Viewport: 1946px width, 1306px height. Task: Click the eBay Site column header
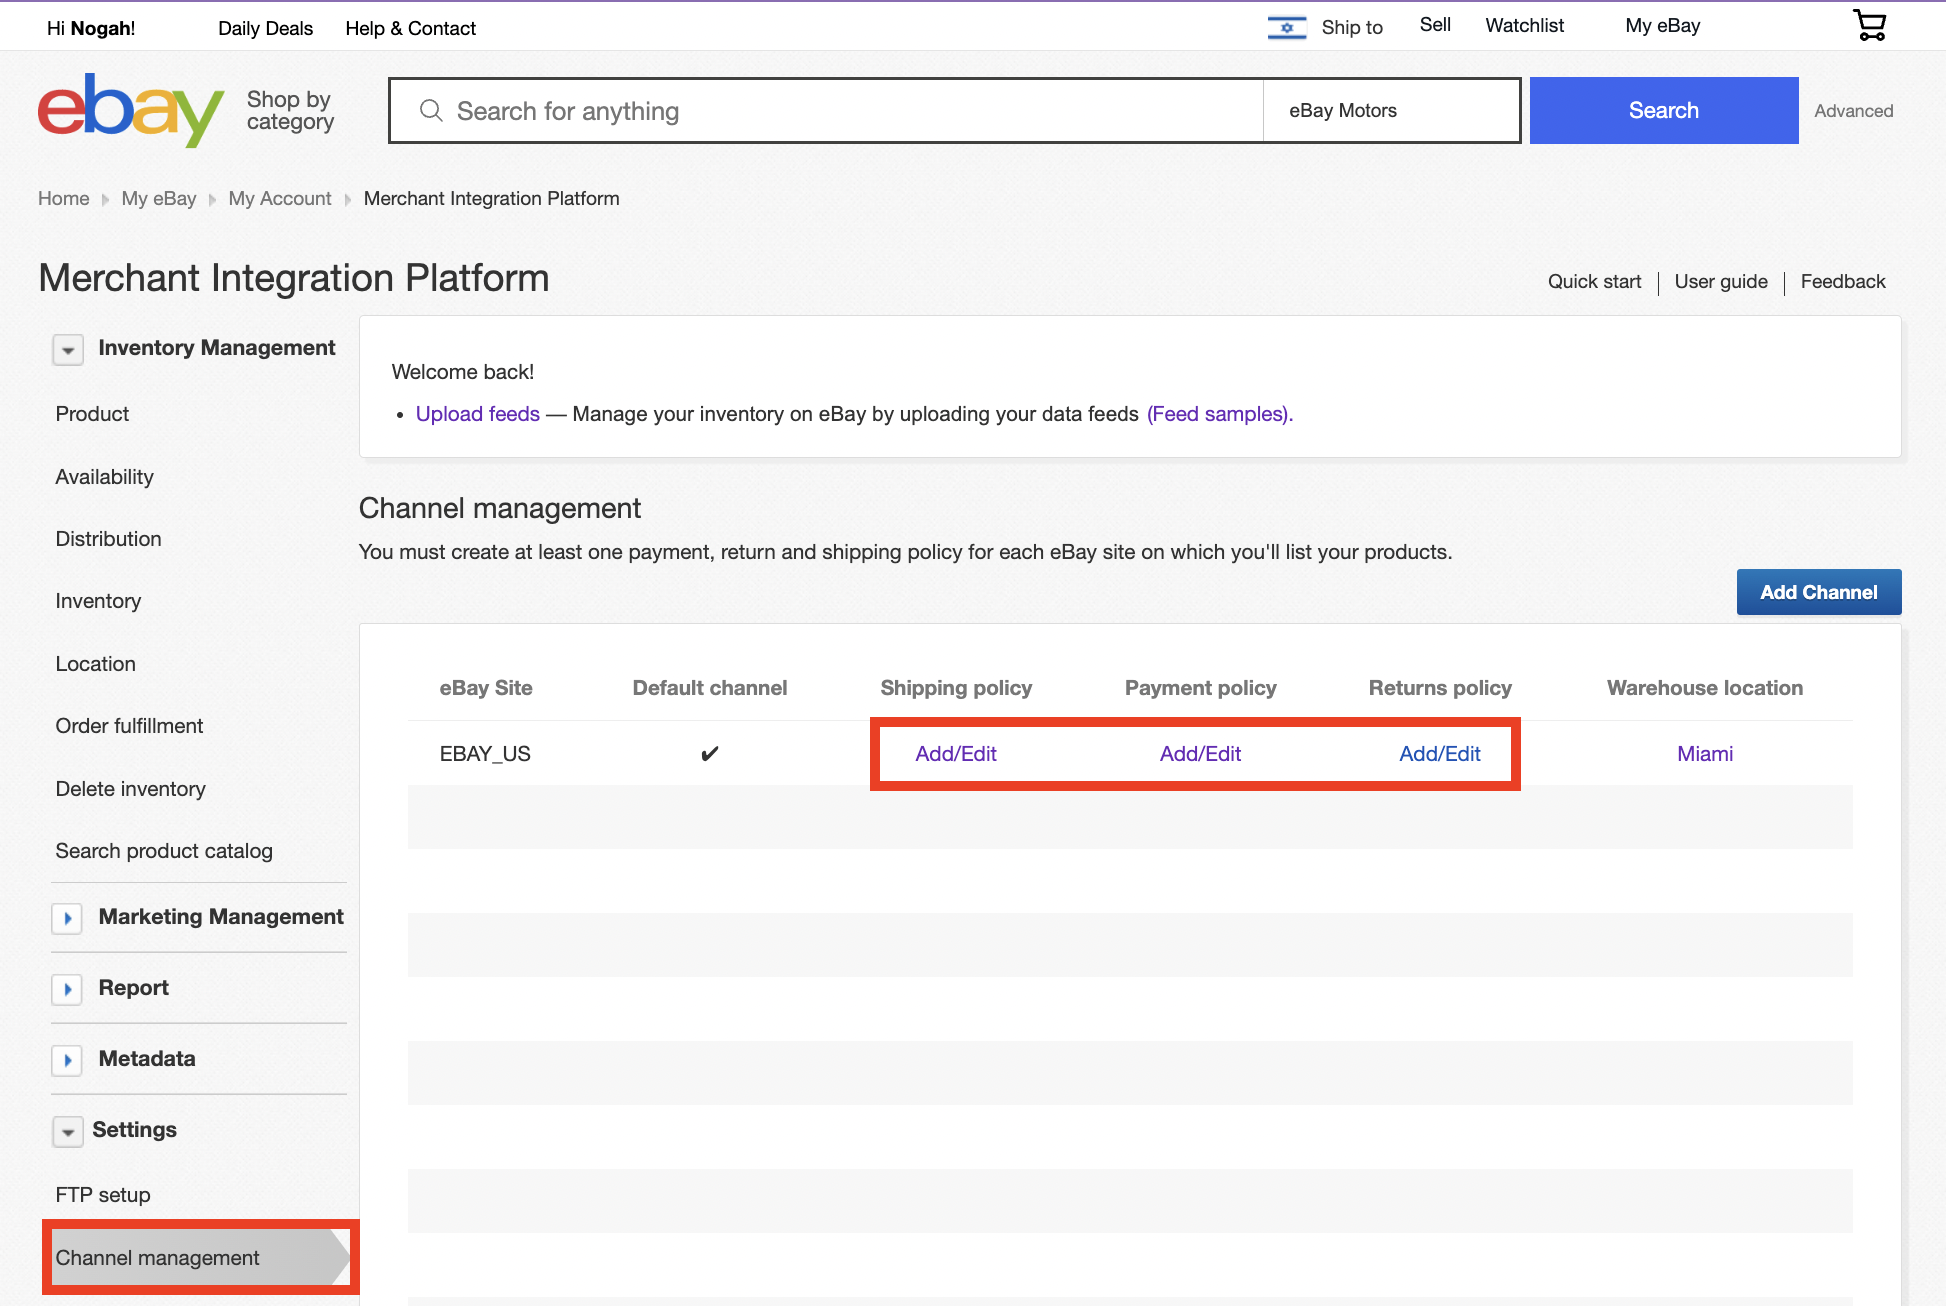(x=485, y=688)
